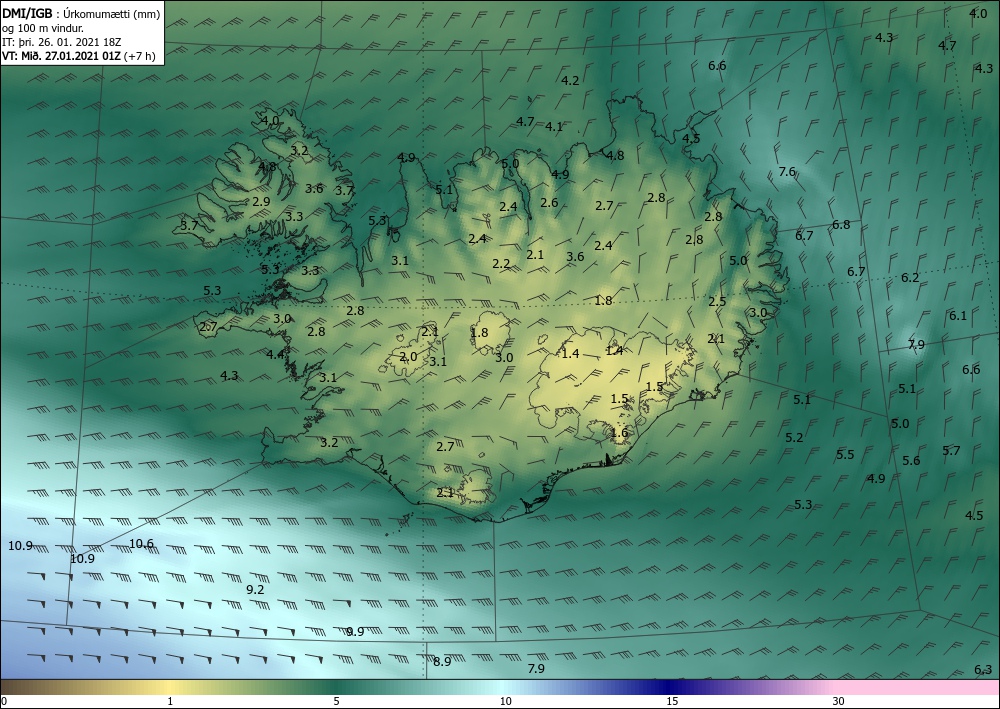This screenshot has width=1000, height=709.
Task: Click the 8.9 value at the map bottom
Action: pyautogui.click(x=442, y=662)
